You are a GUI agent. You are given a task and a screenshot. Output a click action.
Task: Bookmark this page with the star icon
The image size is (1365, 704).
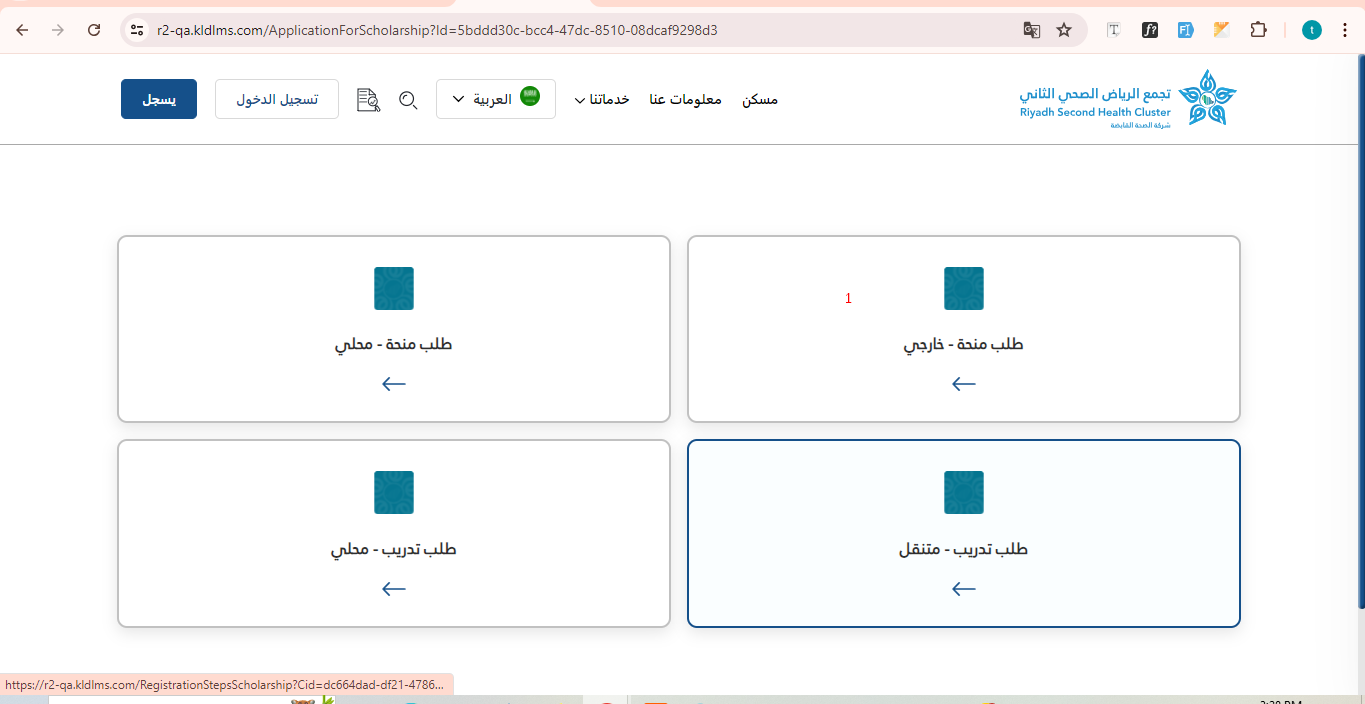(x=1064, y=30)
